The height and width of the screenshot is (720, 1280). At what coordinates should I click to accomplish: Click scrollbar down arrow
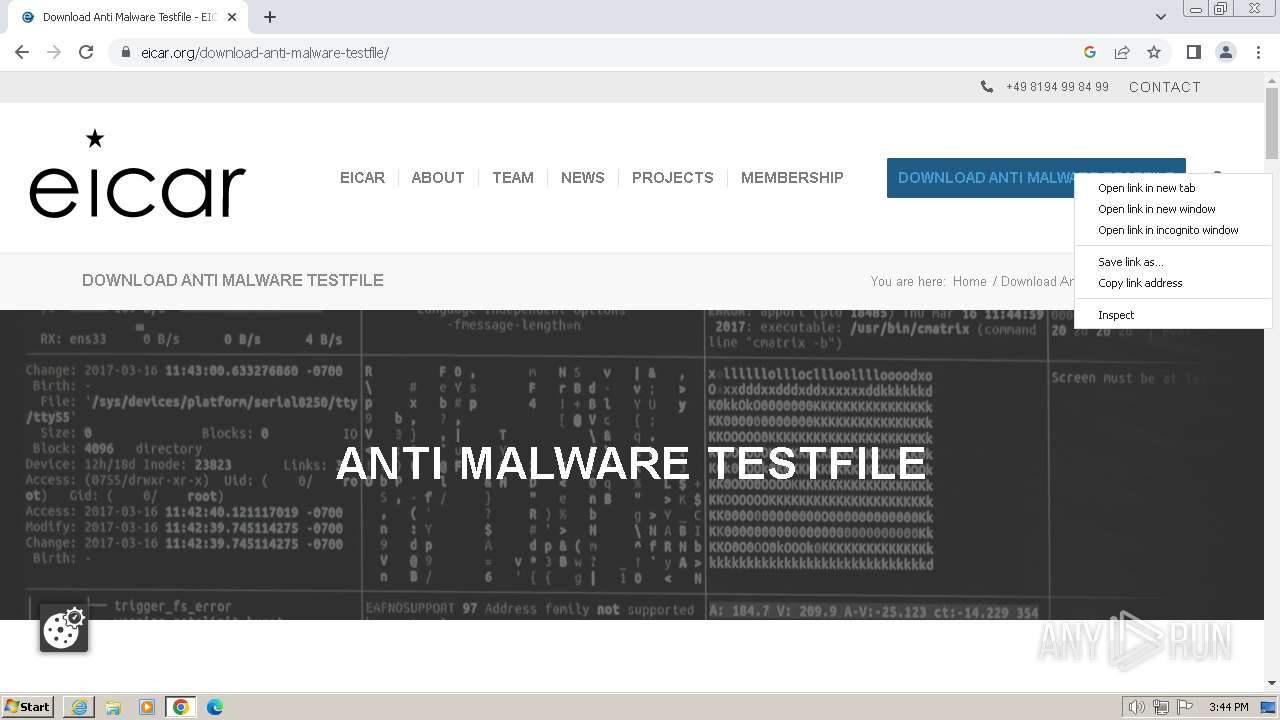(1272, 683)
